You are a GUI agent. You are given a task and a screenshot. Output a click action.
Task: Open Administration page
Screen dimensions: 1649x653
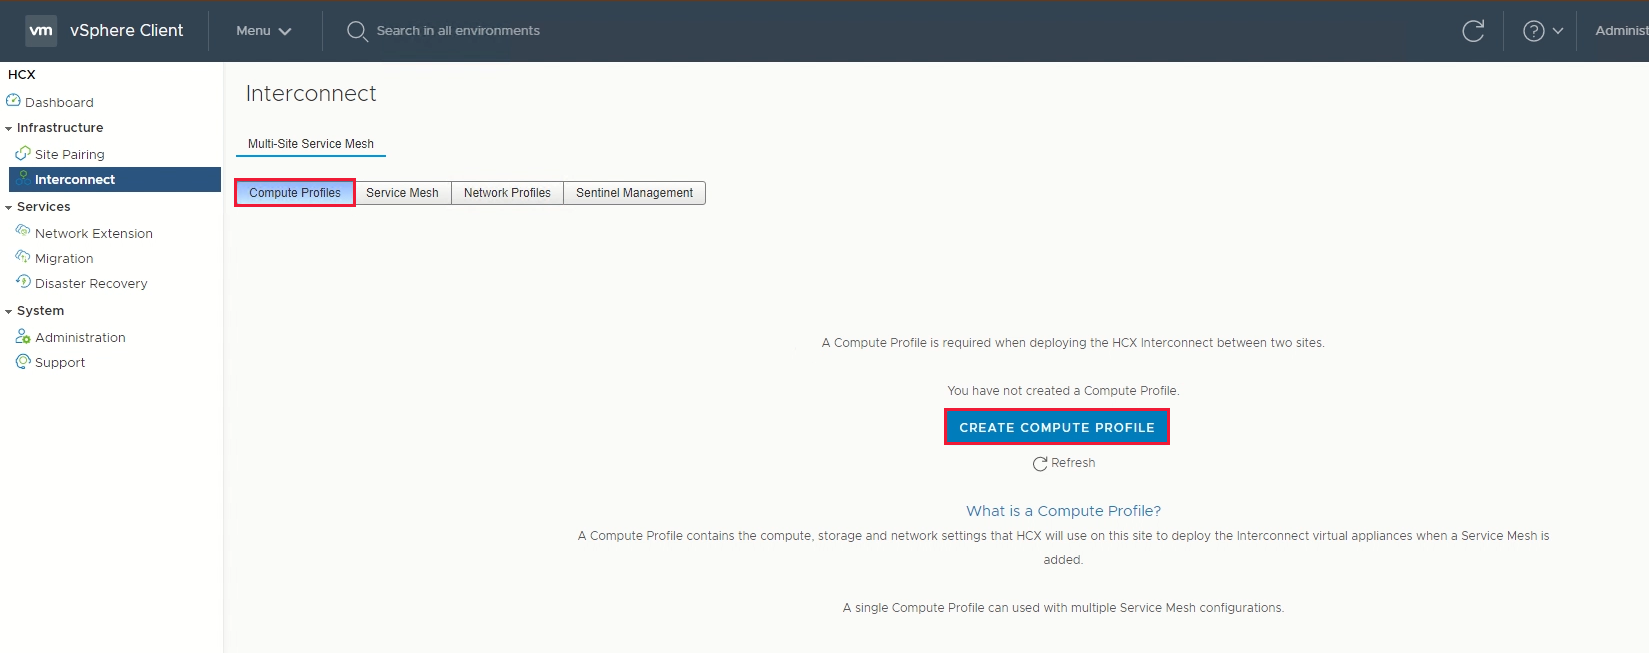(80, 337)
